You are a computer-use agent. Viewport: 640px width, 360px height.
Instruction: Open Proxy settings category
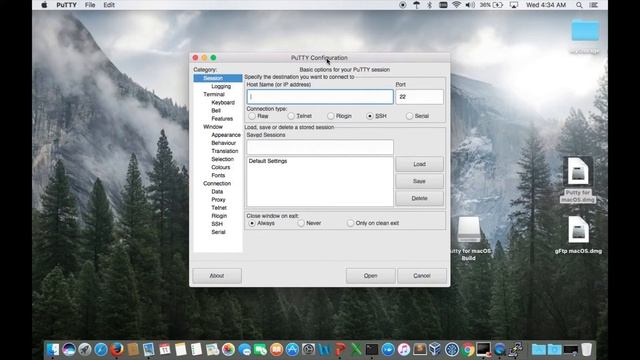(218, 200)
